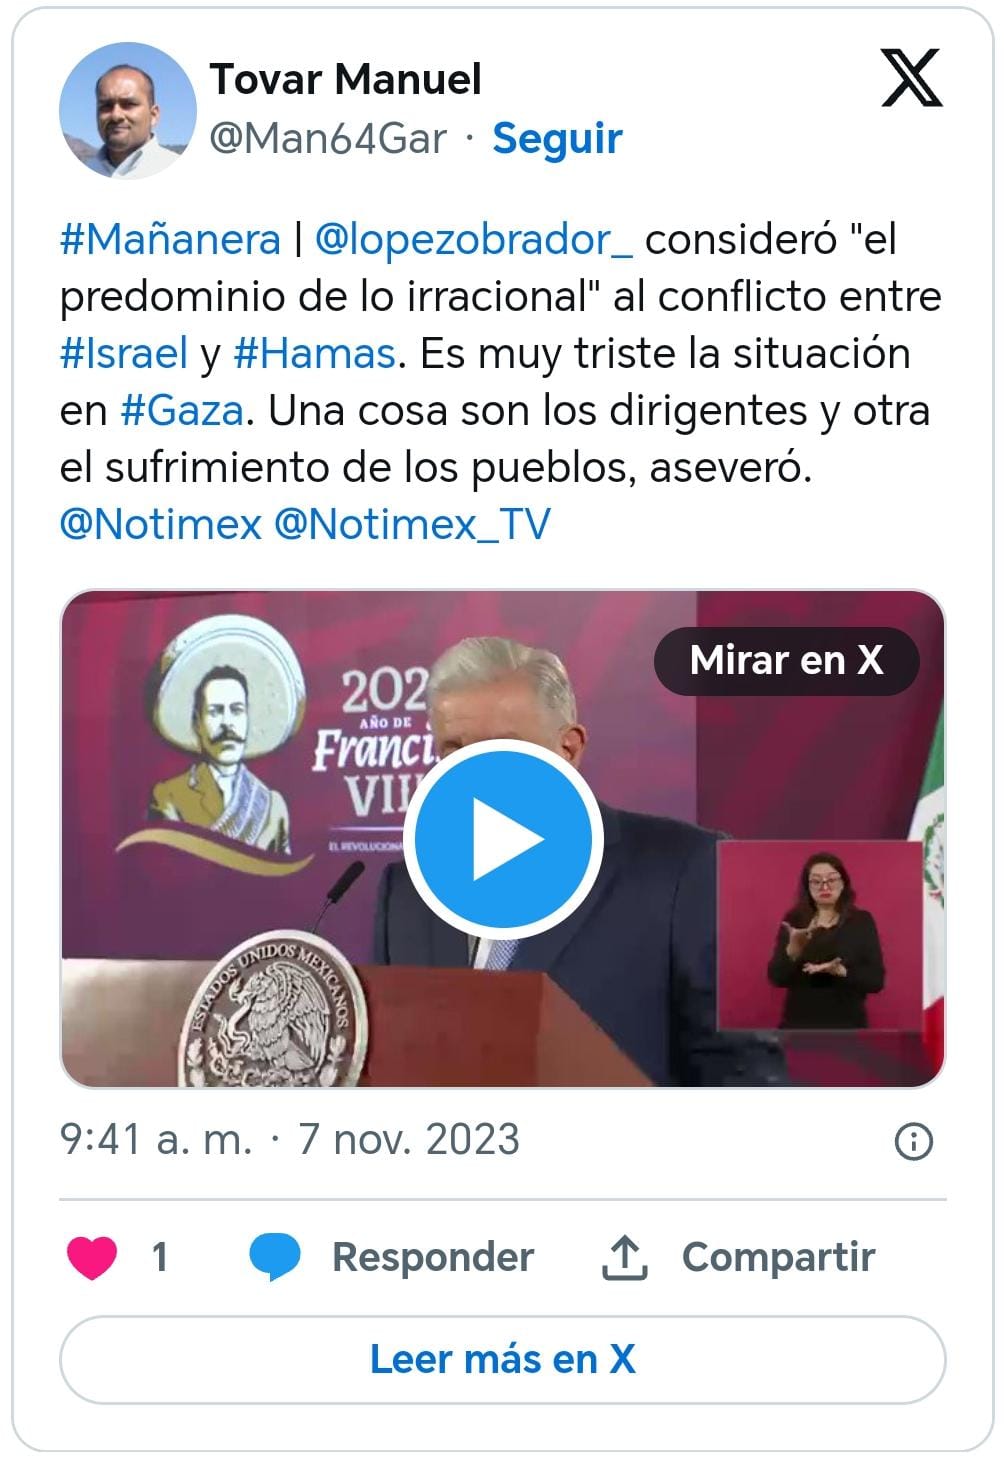1004x1458 pixels.
Task: Play the embedded video
Action: [x=503, y=840]
